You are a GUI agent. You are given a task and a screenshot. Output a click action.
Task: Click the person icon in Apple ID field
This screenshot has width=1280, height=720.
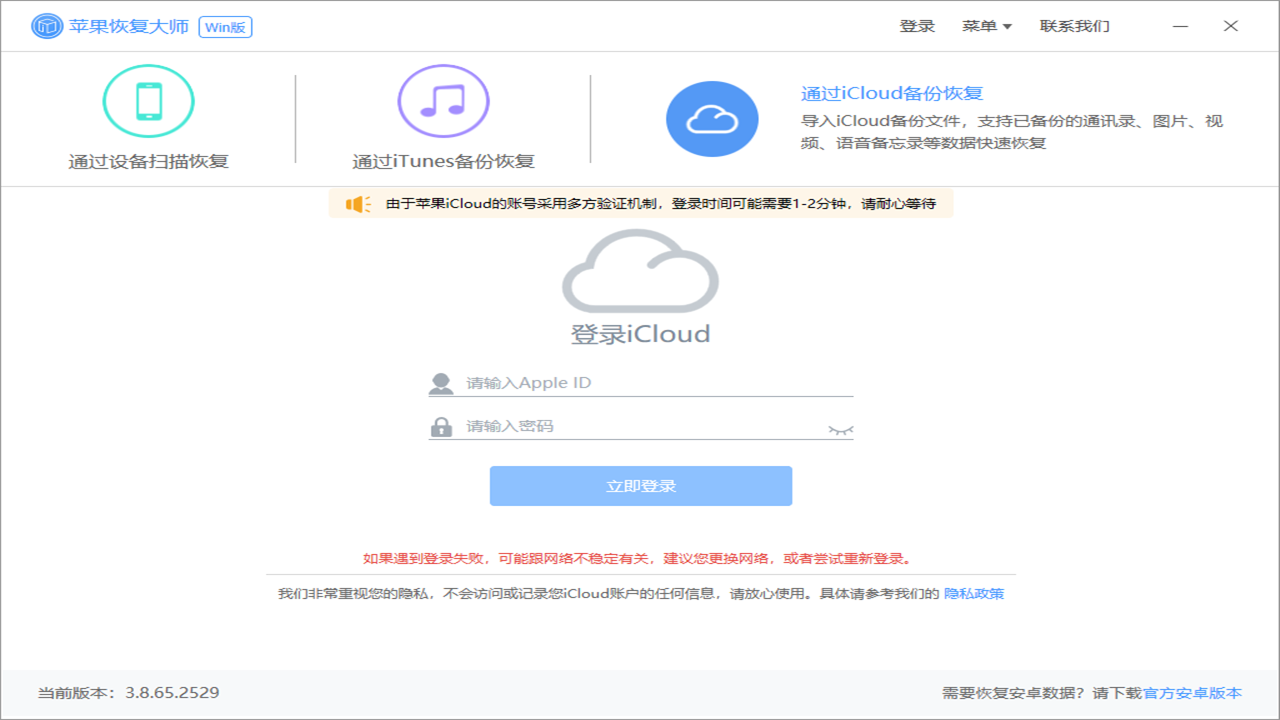point(441,381)
